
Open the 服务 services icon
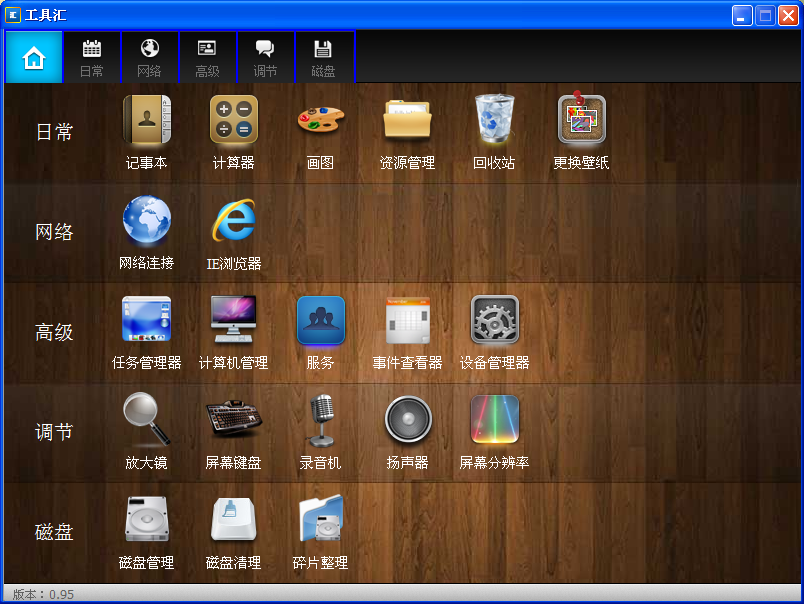(x=320, y=319)
